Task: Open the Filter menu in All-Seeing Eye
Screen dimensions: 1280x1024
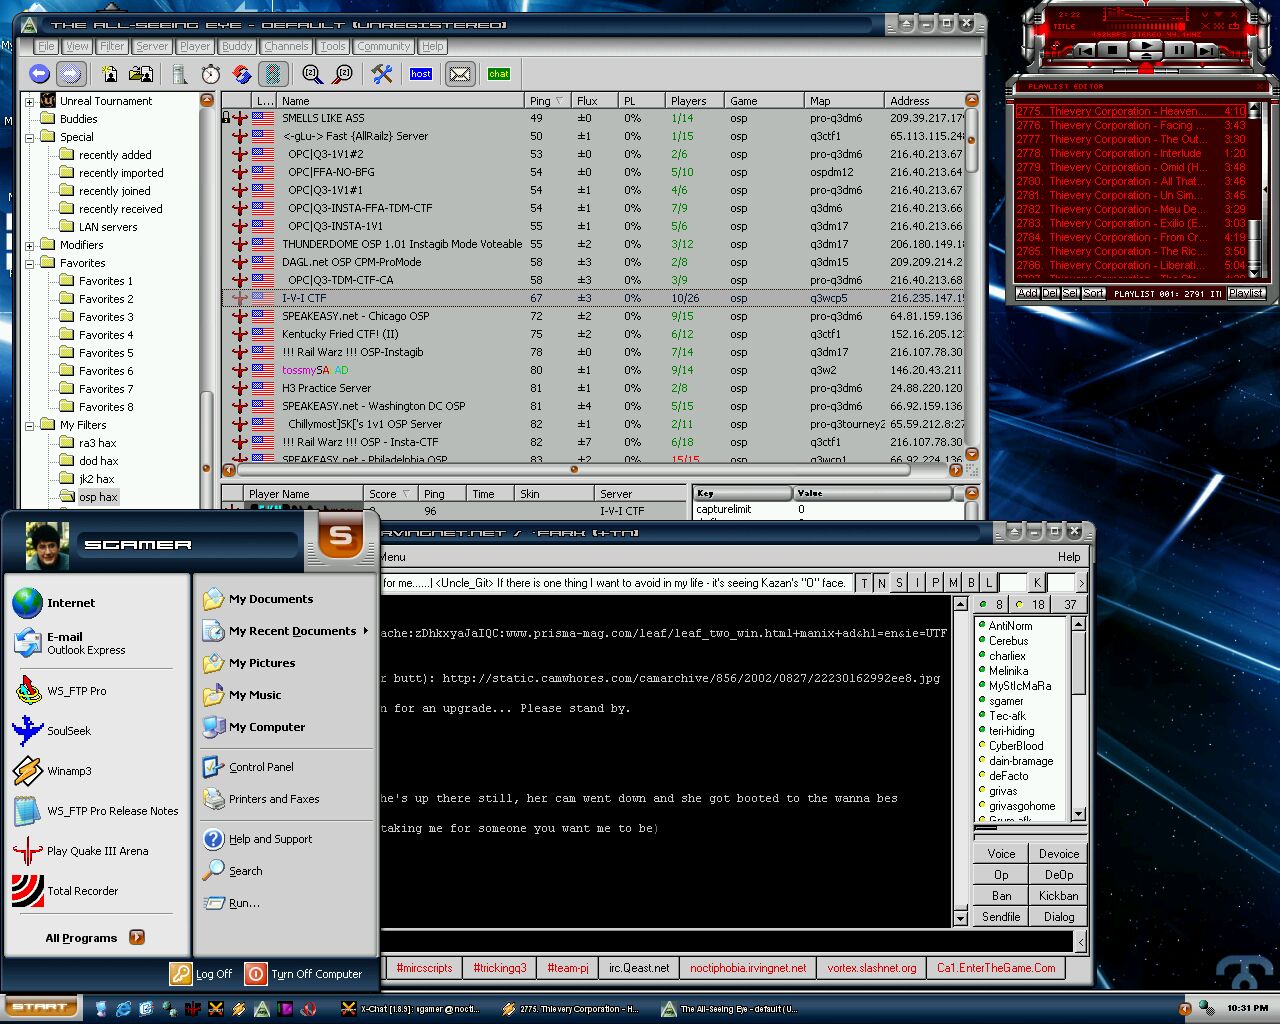Action: 112,46
